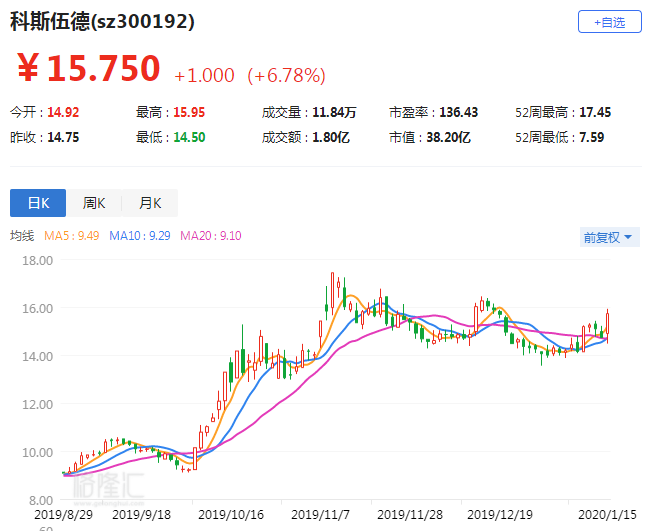Click the 52周最低 value 7.59
649x531 pixels.
point(591,137)
